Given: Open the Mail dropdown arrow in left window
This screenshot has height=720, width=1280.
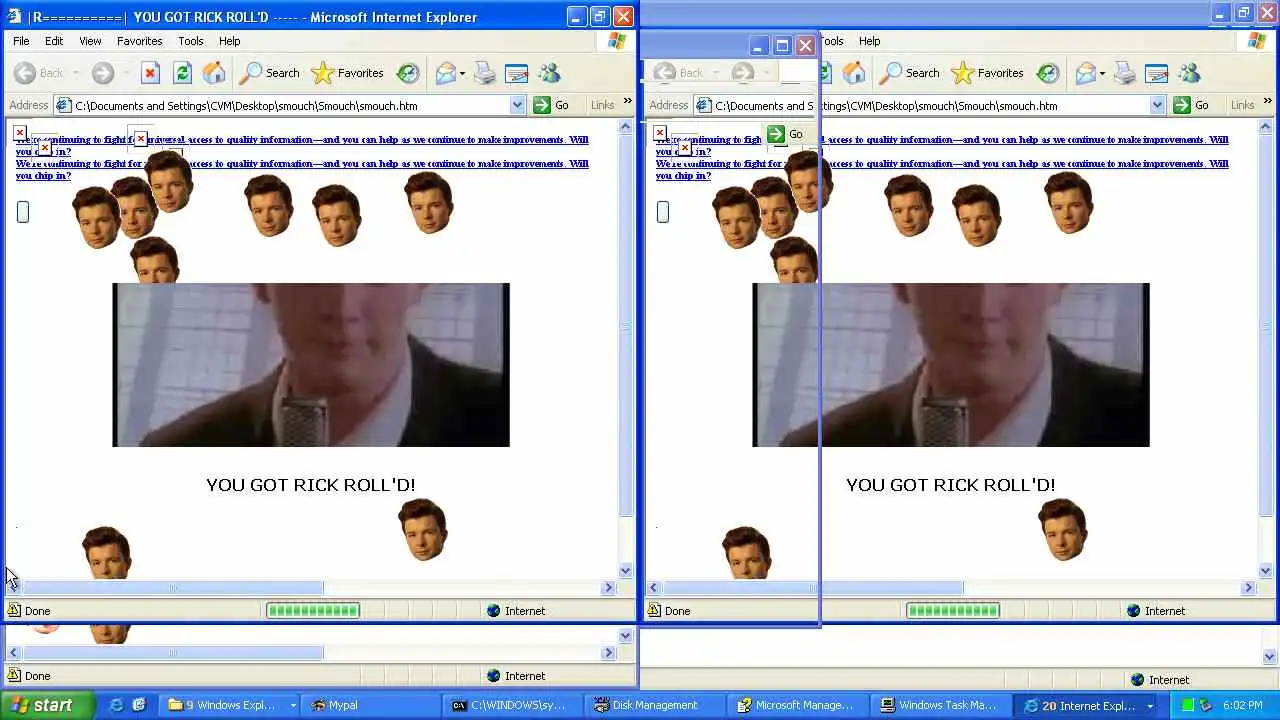Looking at the screenshot, I should 462,73.
